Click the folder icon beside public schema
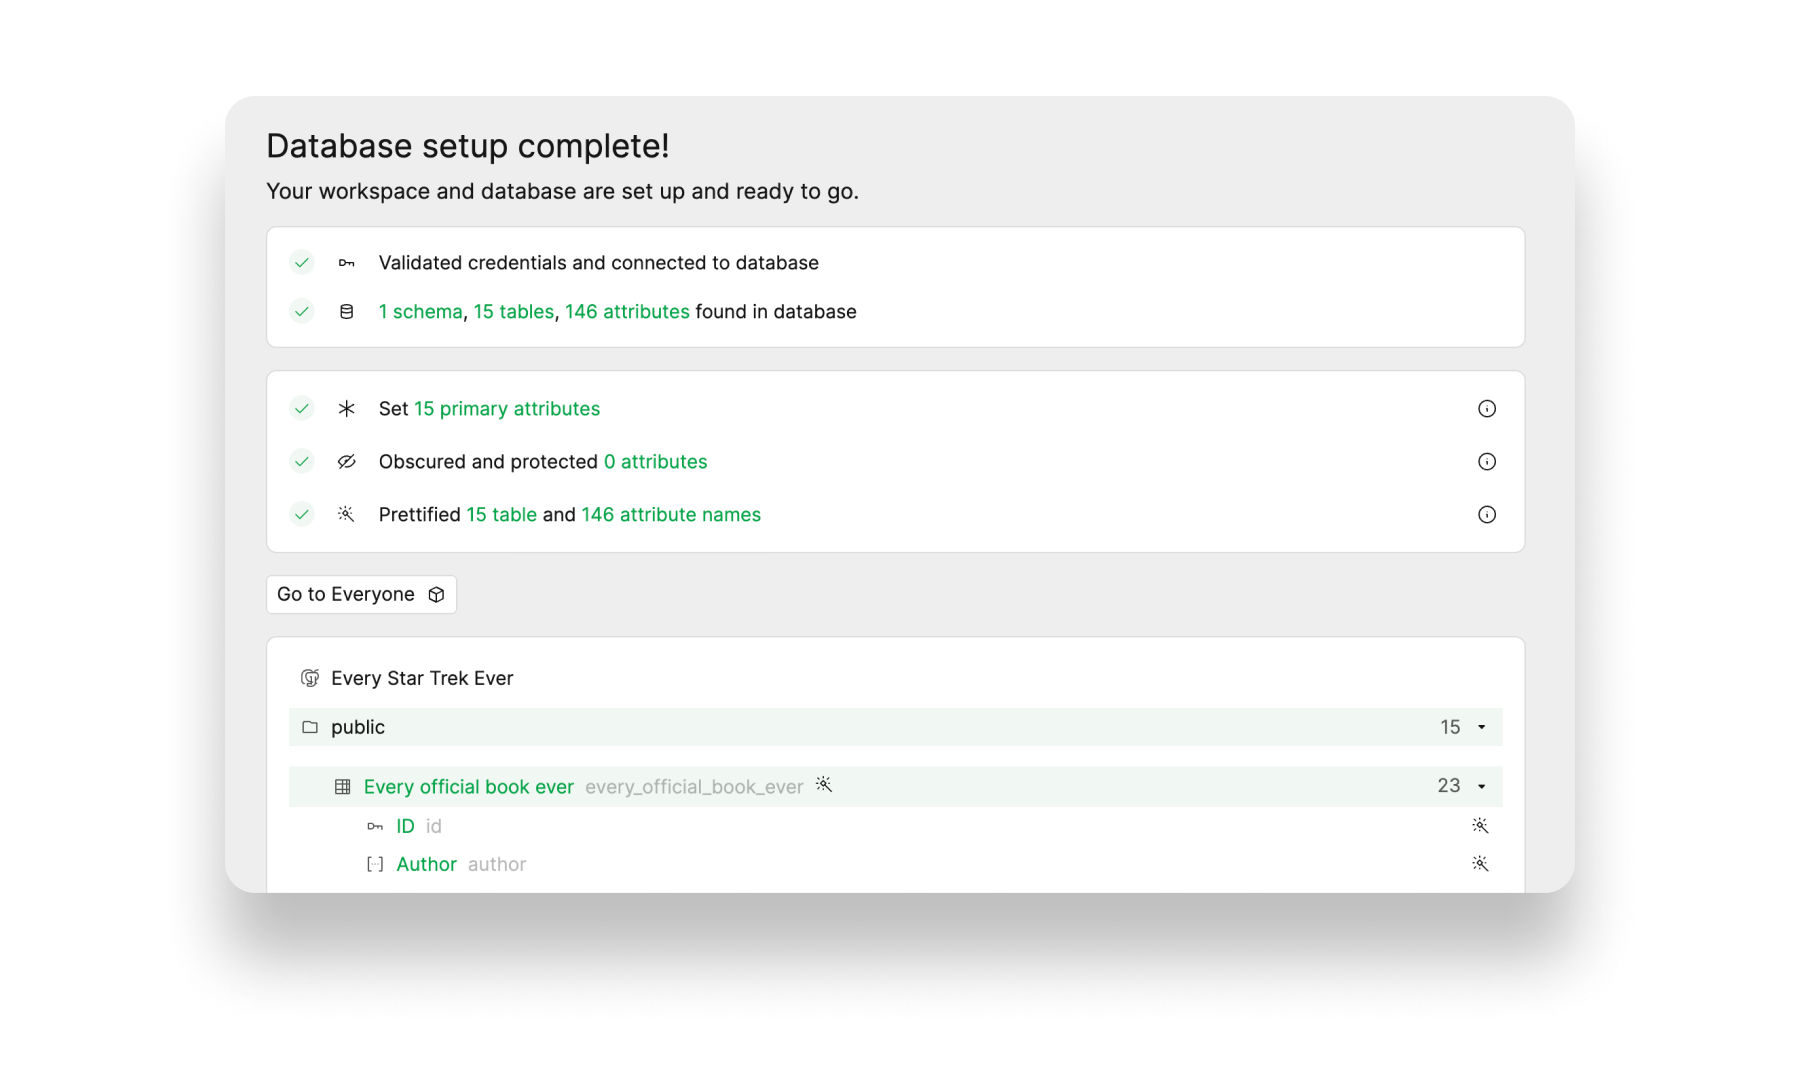The height and width of the screenshot is (1073, 1800). (309, 727)
